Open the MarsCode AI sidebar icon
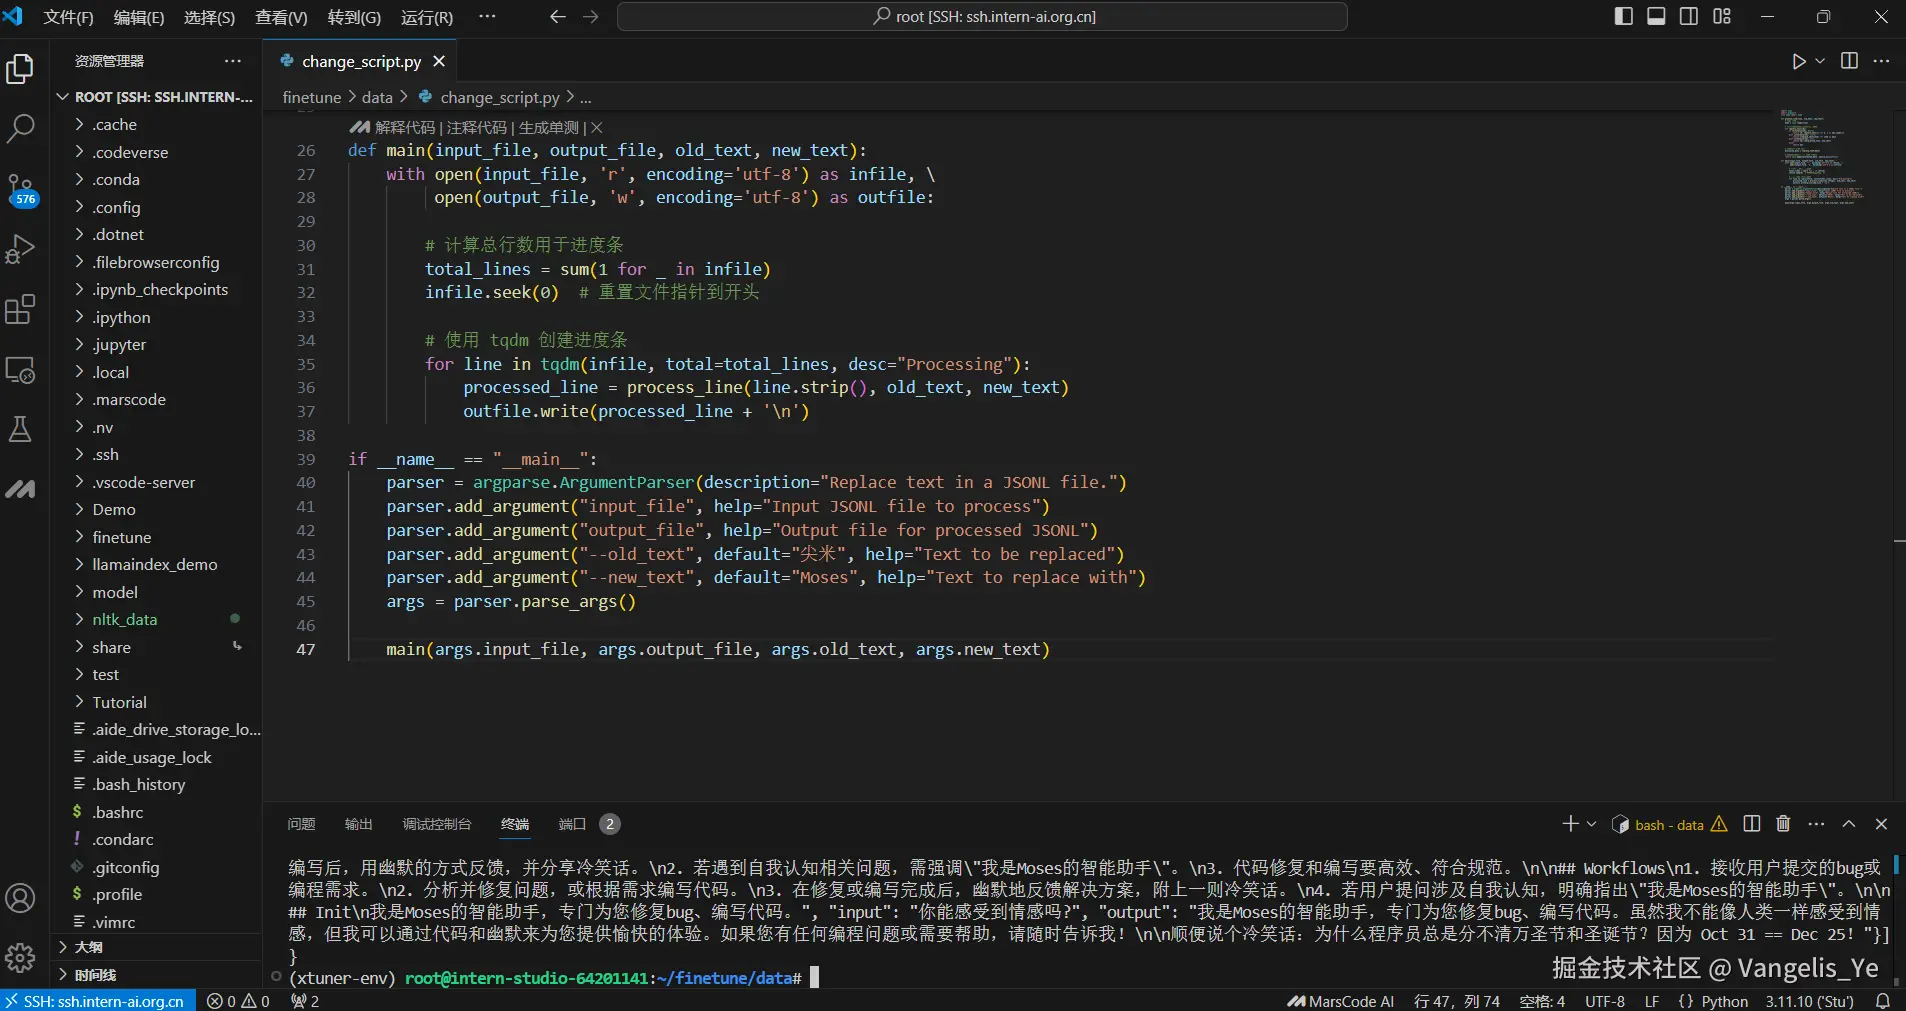Screen dimensions: 1906x1011 [21, 489]
